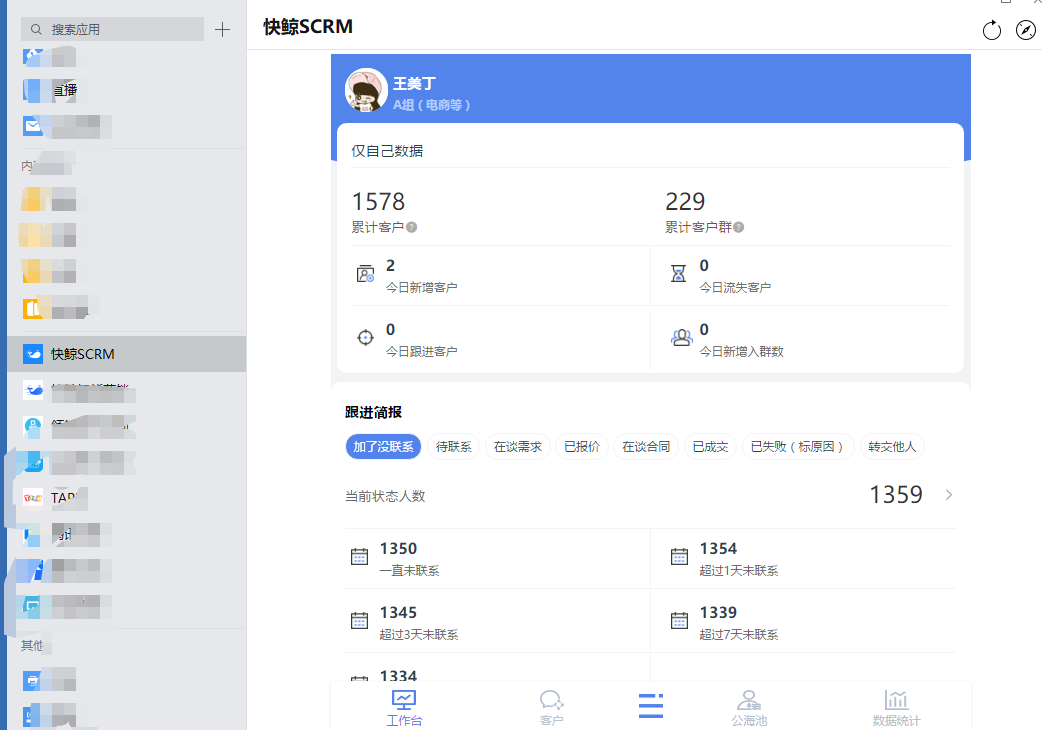Click the 仅自己数据 scope label
This screenshot has width=1042, height=730.
tap(387, 151)
